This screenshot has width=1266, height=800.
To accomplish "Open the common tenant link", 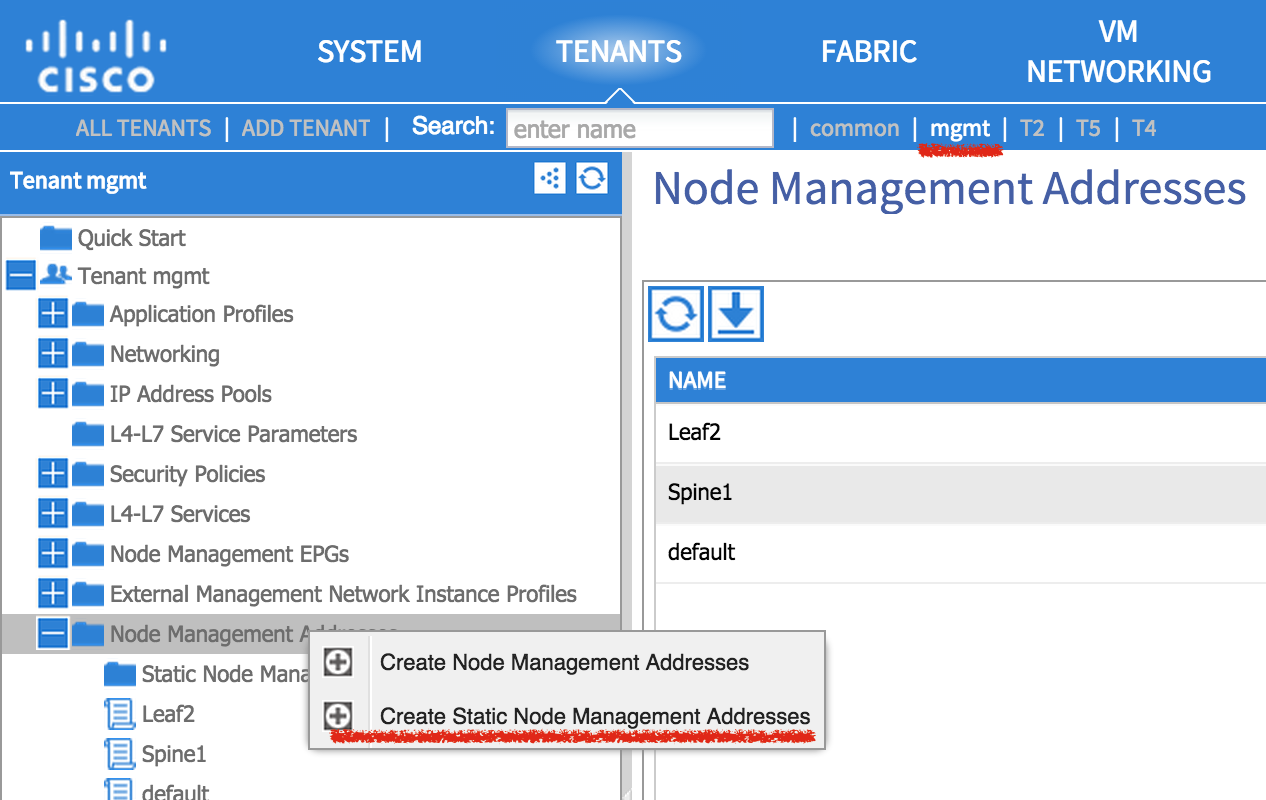I will tap(854, 128).
